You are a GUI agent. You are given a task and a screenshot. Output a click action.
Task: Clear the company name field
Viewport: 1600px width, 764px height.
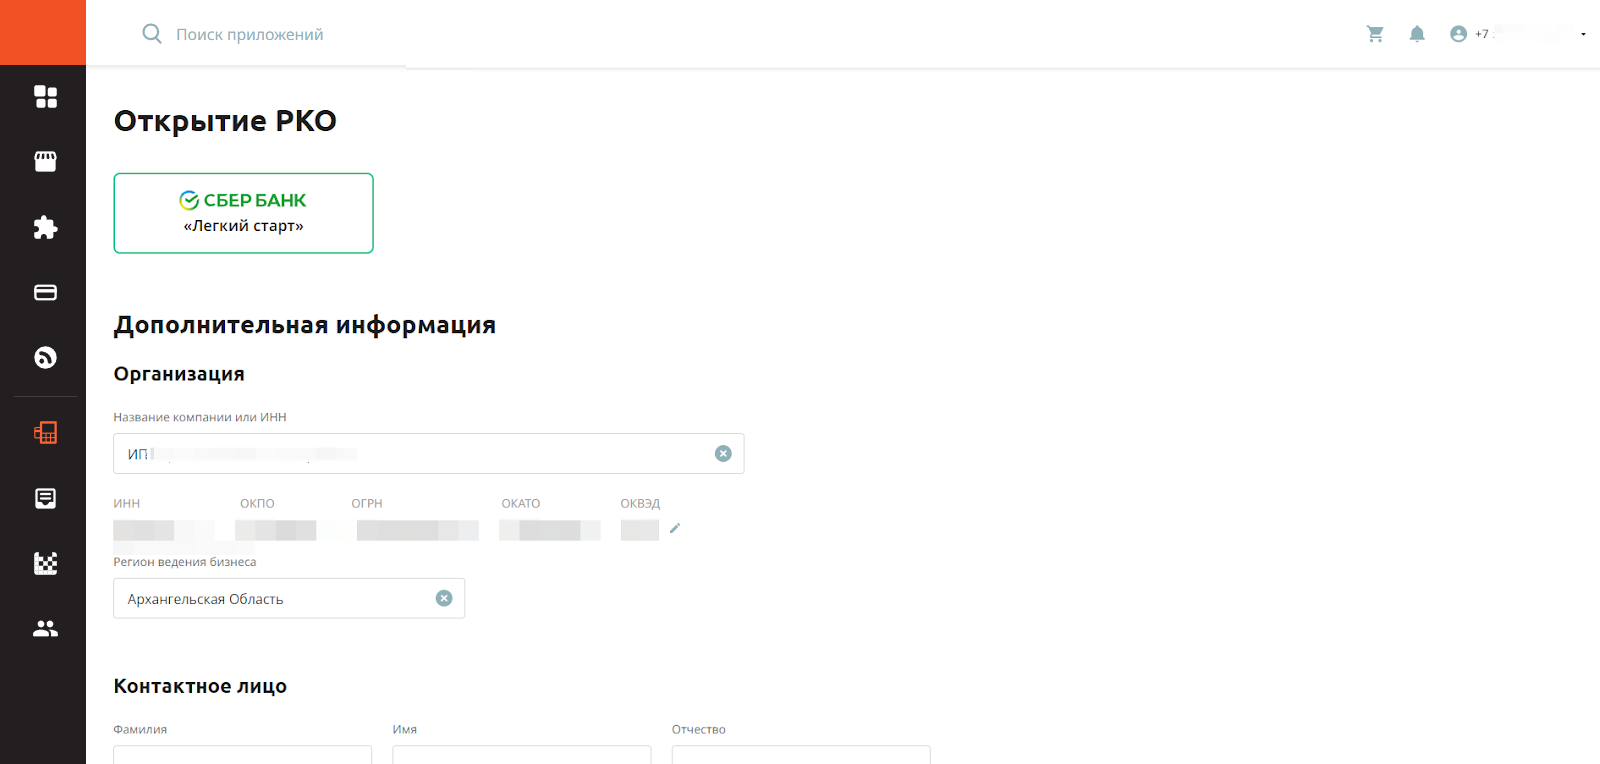click(x=723, y=454)
